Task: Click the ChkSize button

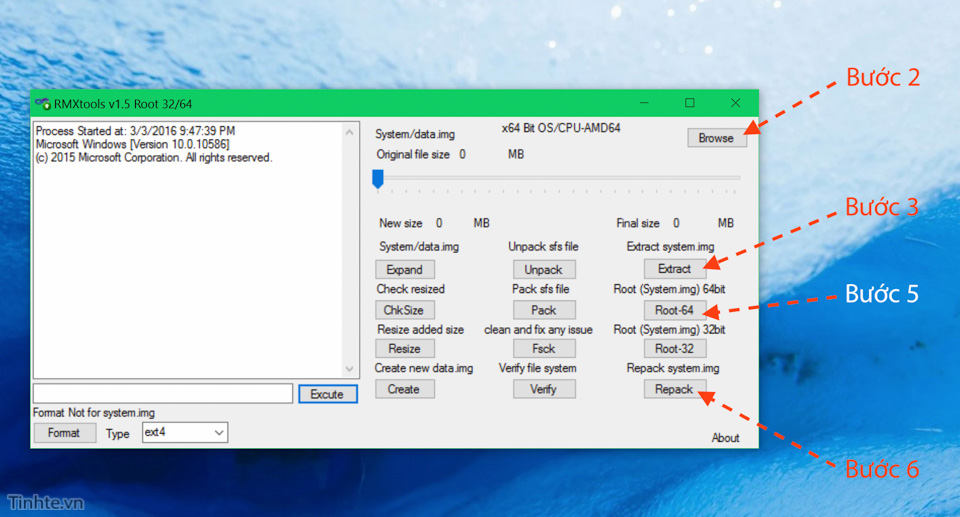Action: 405,310
